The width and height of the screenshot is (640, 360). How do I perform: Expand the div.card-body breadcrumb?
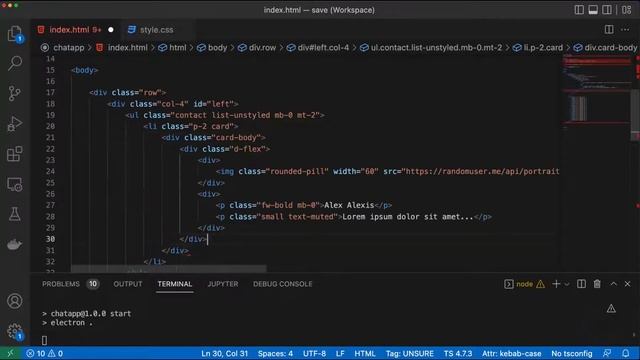[x=610, y=48]
